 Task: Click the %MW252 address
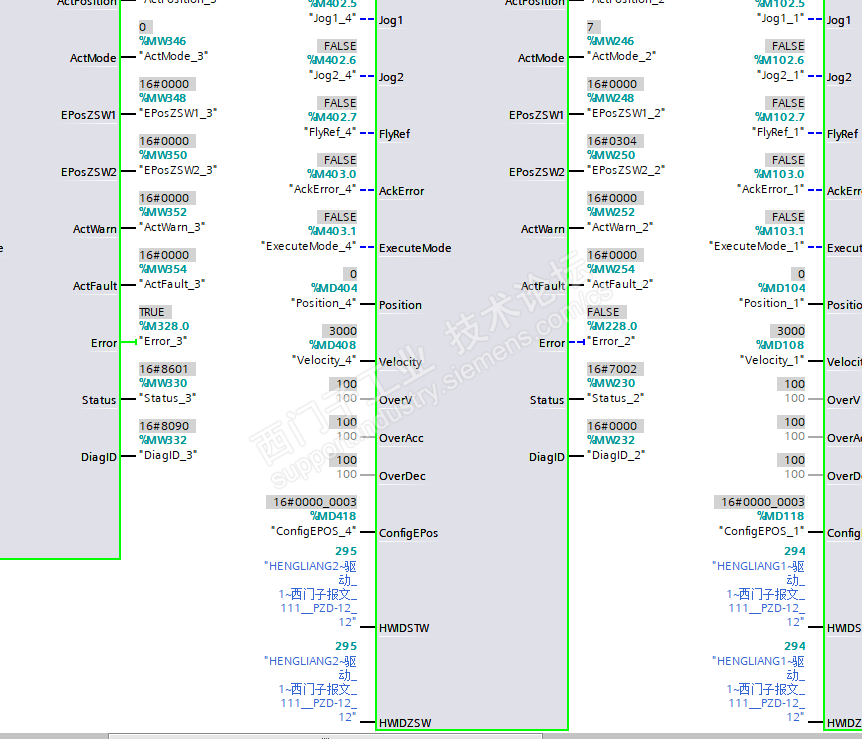tap(611, 212)
